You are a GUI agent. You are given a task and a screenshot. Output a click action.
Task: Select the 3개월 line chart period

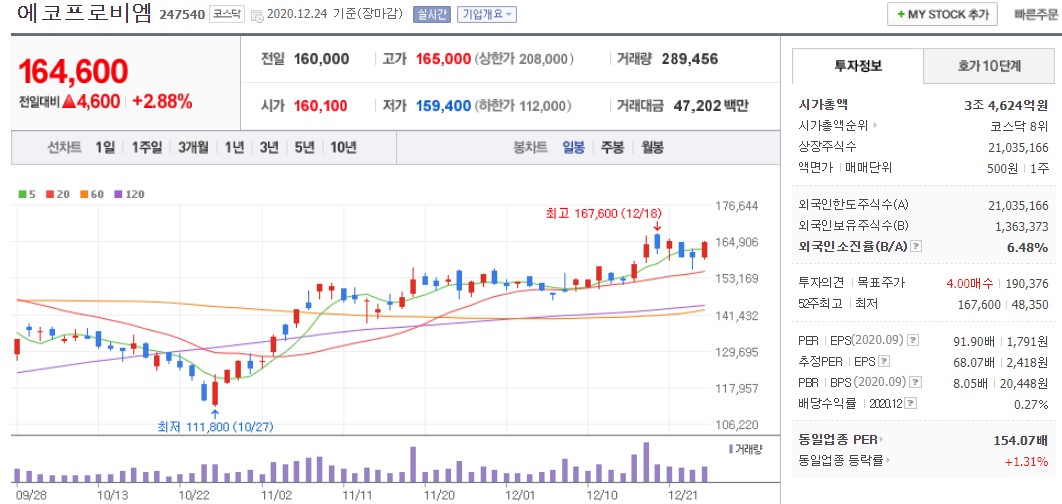(193, 147)
